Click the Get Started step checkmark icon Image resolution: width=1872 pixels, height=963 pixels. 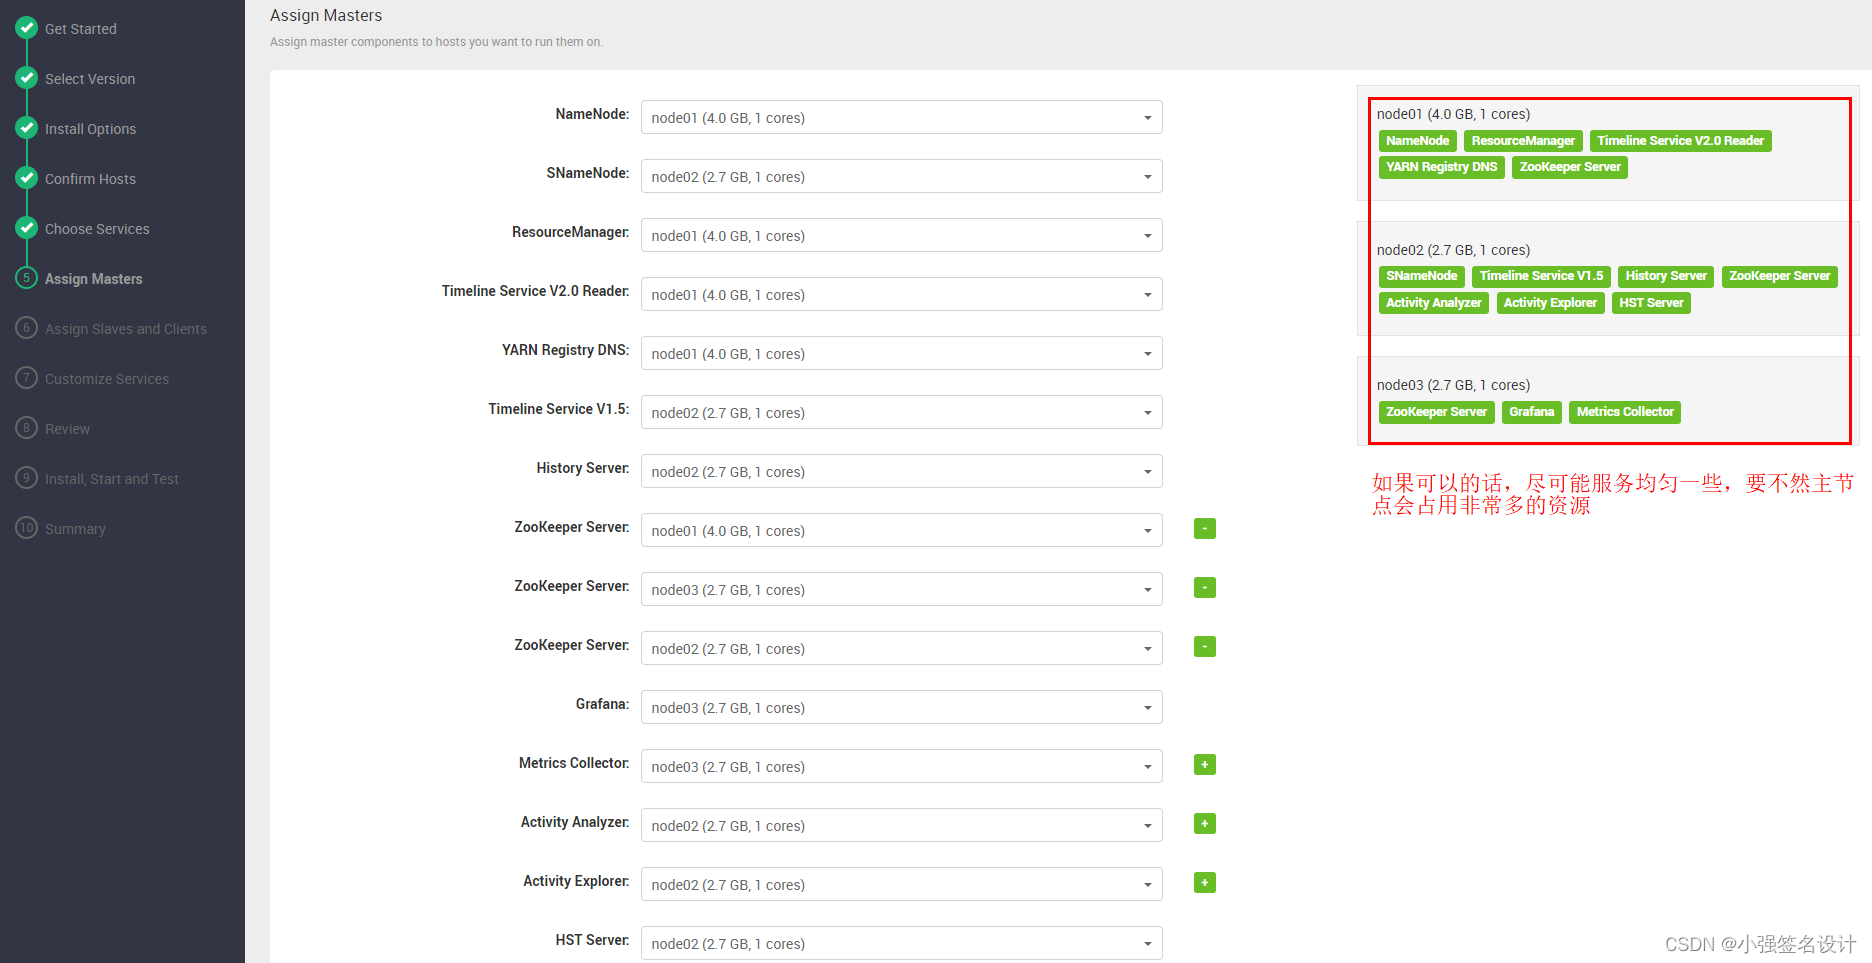click(x=27, y=28)
